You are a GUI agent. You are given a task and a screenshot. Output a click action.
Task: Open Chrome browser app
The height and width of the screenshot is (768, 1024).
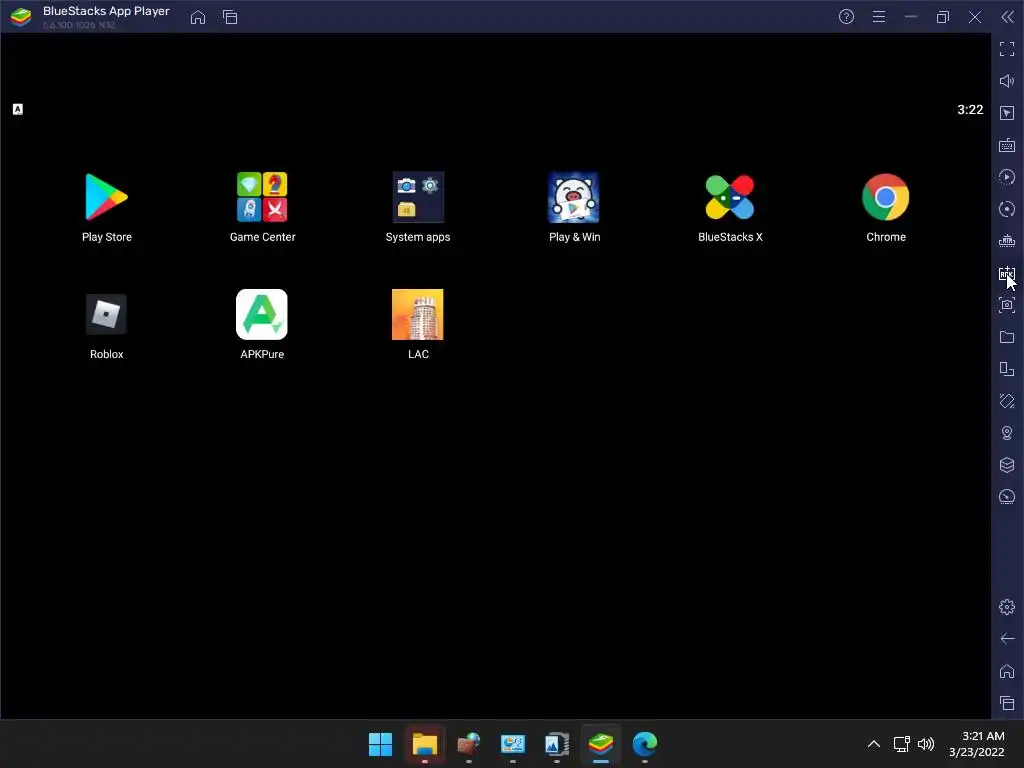coord(886,197)
